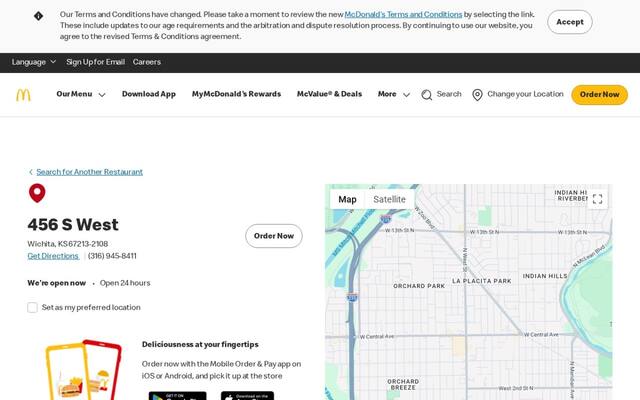Click the red restaurant pin marker

(x=37, y=193)
